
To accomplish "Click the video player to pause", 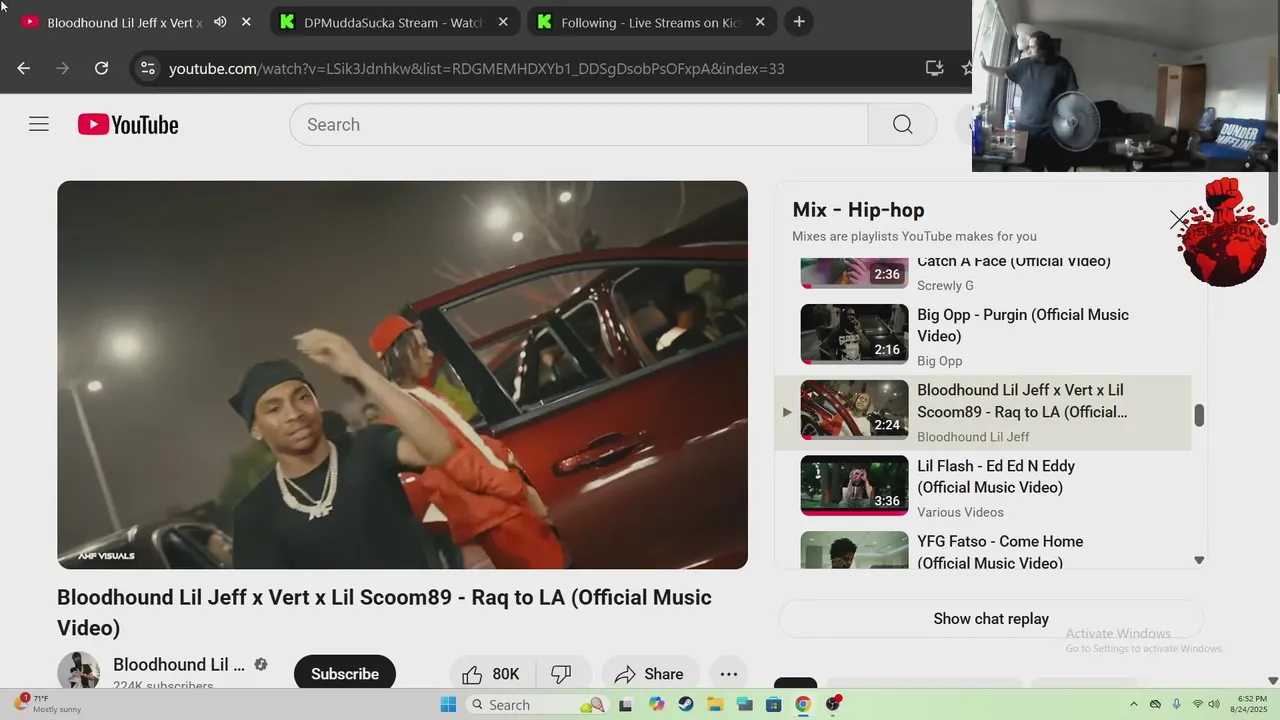I will pyautogui.click(x=402, y=375).
